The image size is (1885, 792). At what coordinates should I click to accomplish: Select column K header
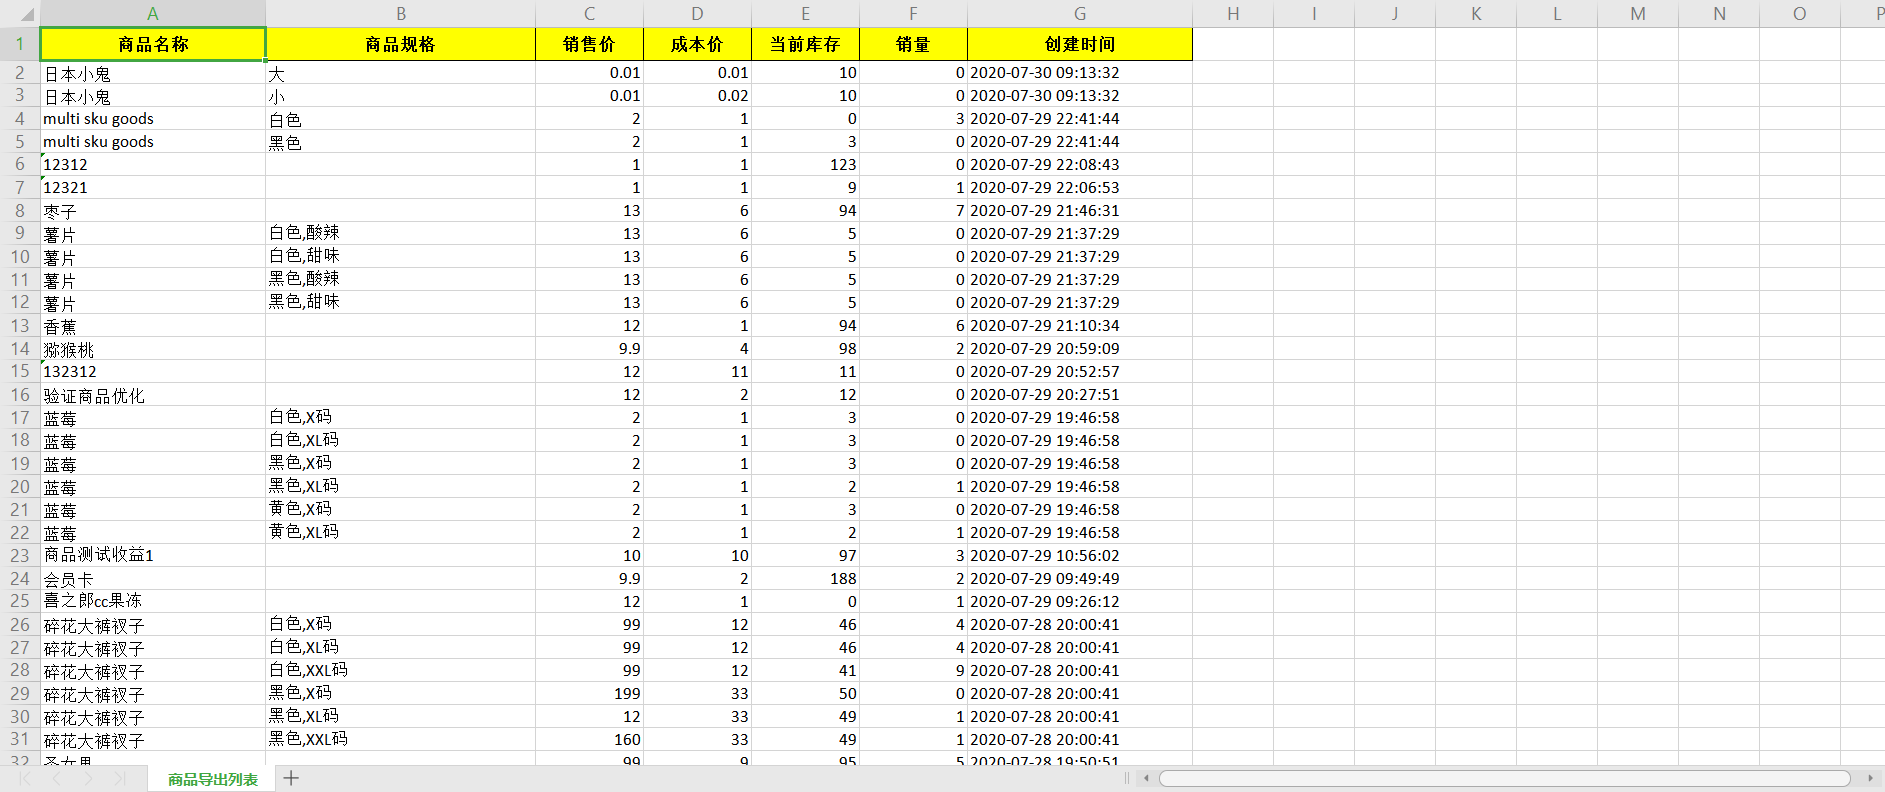[1476, 14]
